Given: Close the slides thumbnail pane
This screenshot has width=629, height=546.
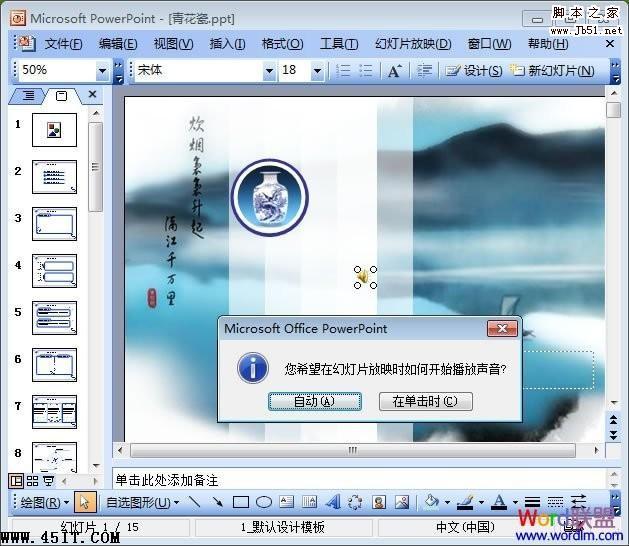Looking at the screenshot, I should (x=92, y=95).
